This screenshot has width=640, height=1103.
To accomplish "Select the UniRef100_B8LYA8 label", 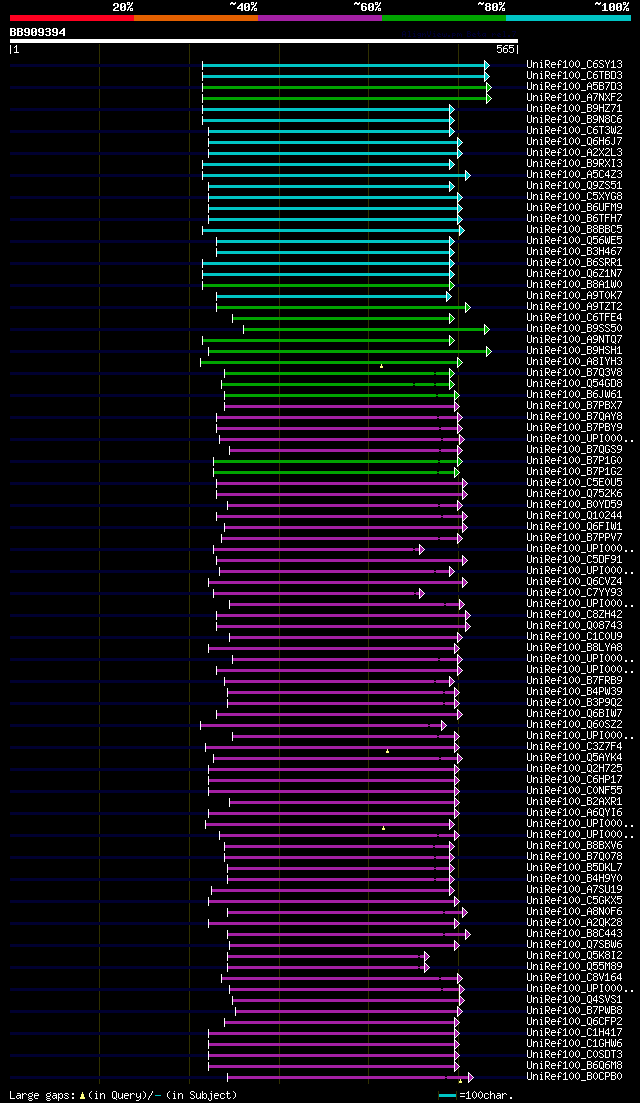I will tap(574, 648).
